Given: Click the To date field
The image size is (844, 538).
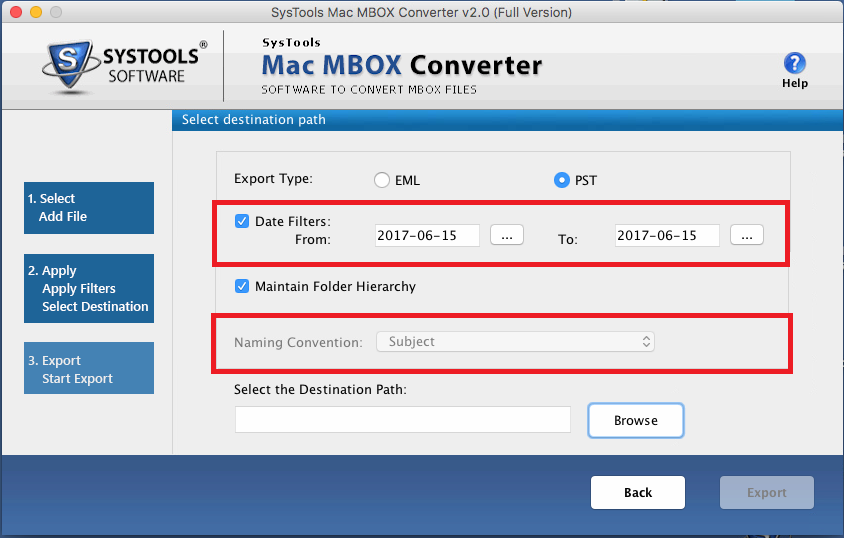Looking at the screenshot, I should [667, 235].
